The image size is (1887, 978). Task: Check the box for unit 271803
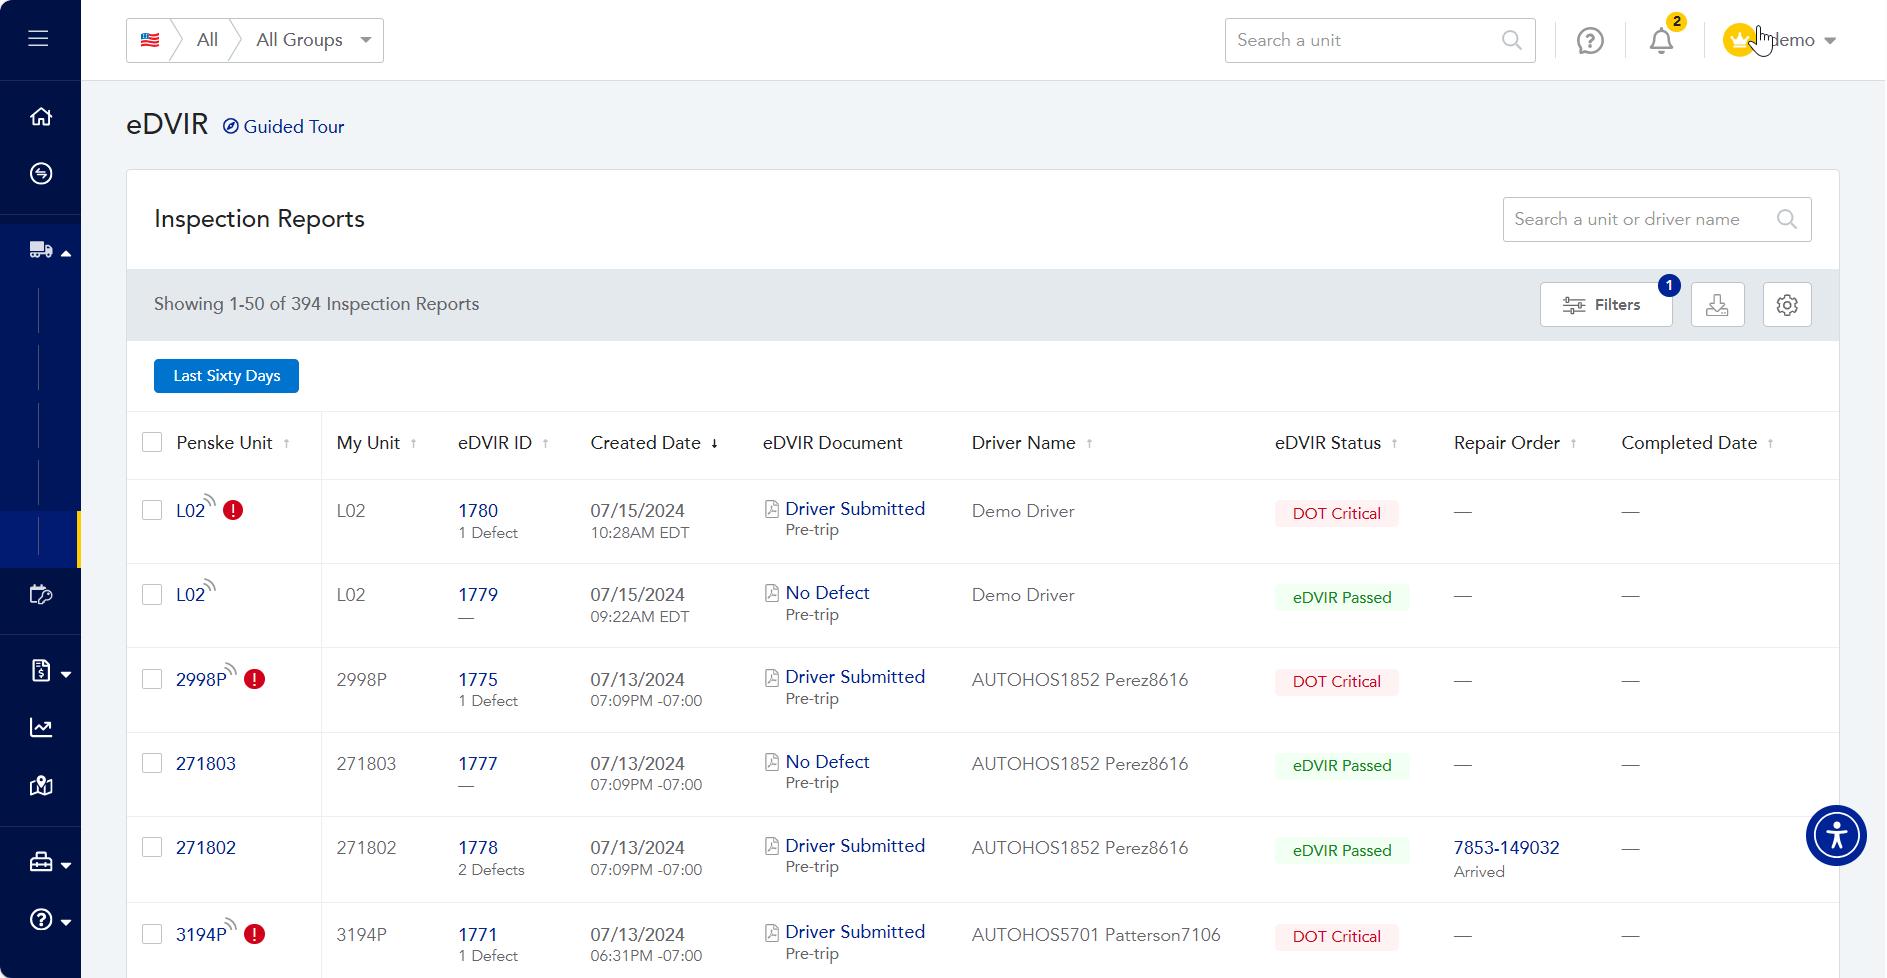[152, 764]
